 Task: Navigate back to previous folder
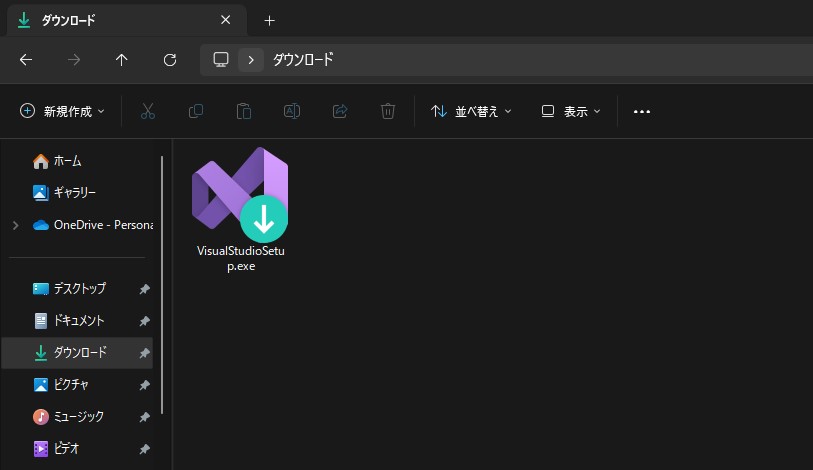click(x=26, y=60)
